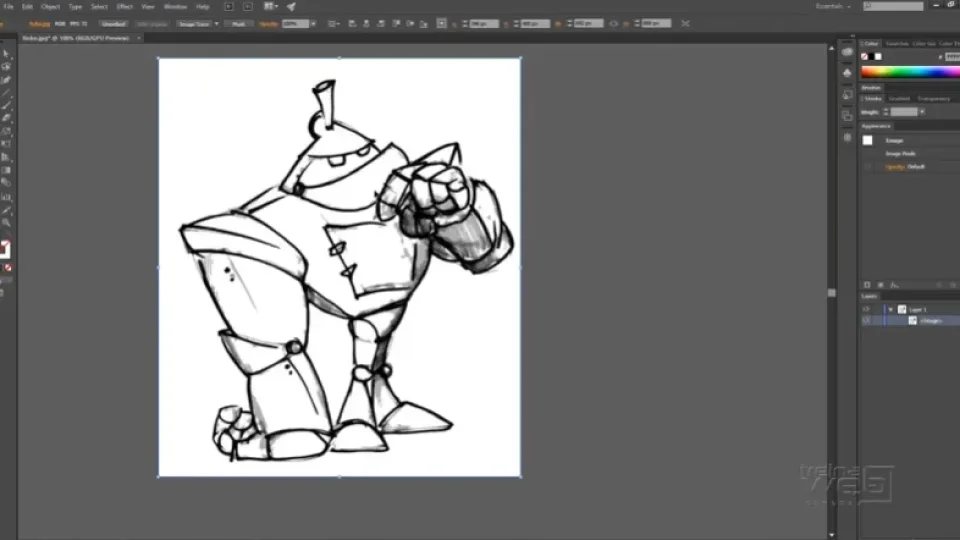This screenshot has height=540, width=960.
Task: Click the white swatch in Color panel
Action: [x=879, y=57]
